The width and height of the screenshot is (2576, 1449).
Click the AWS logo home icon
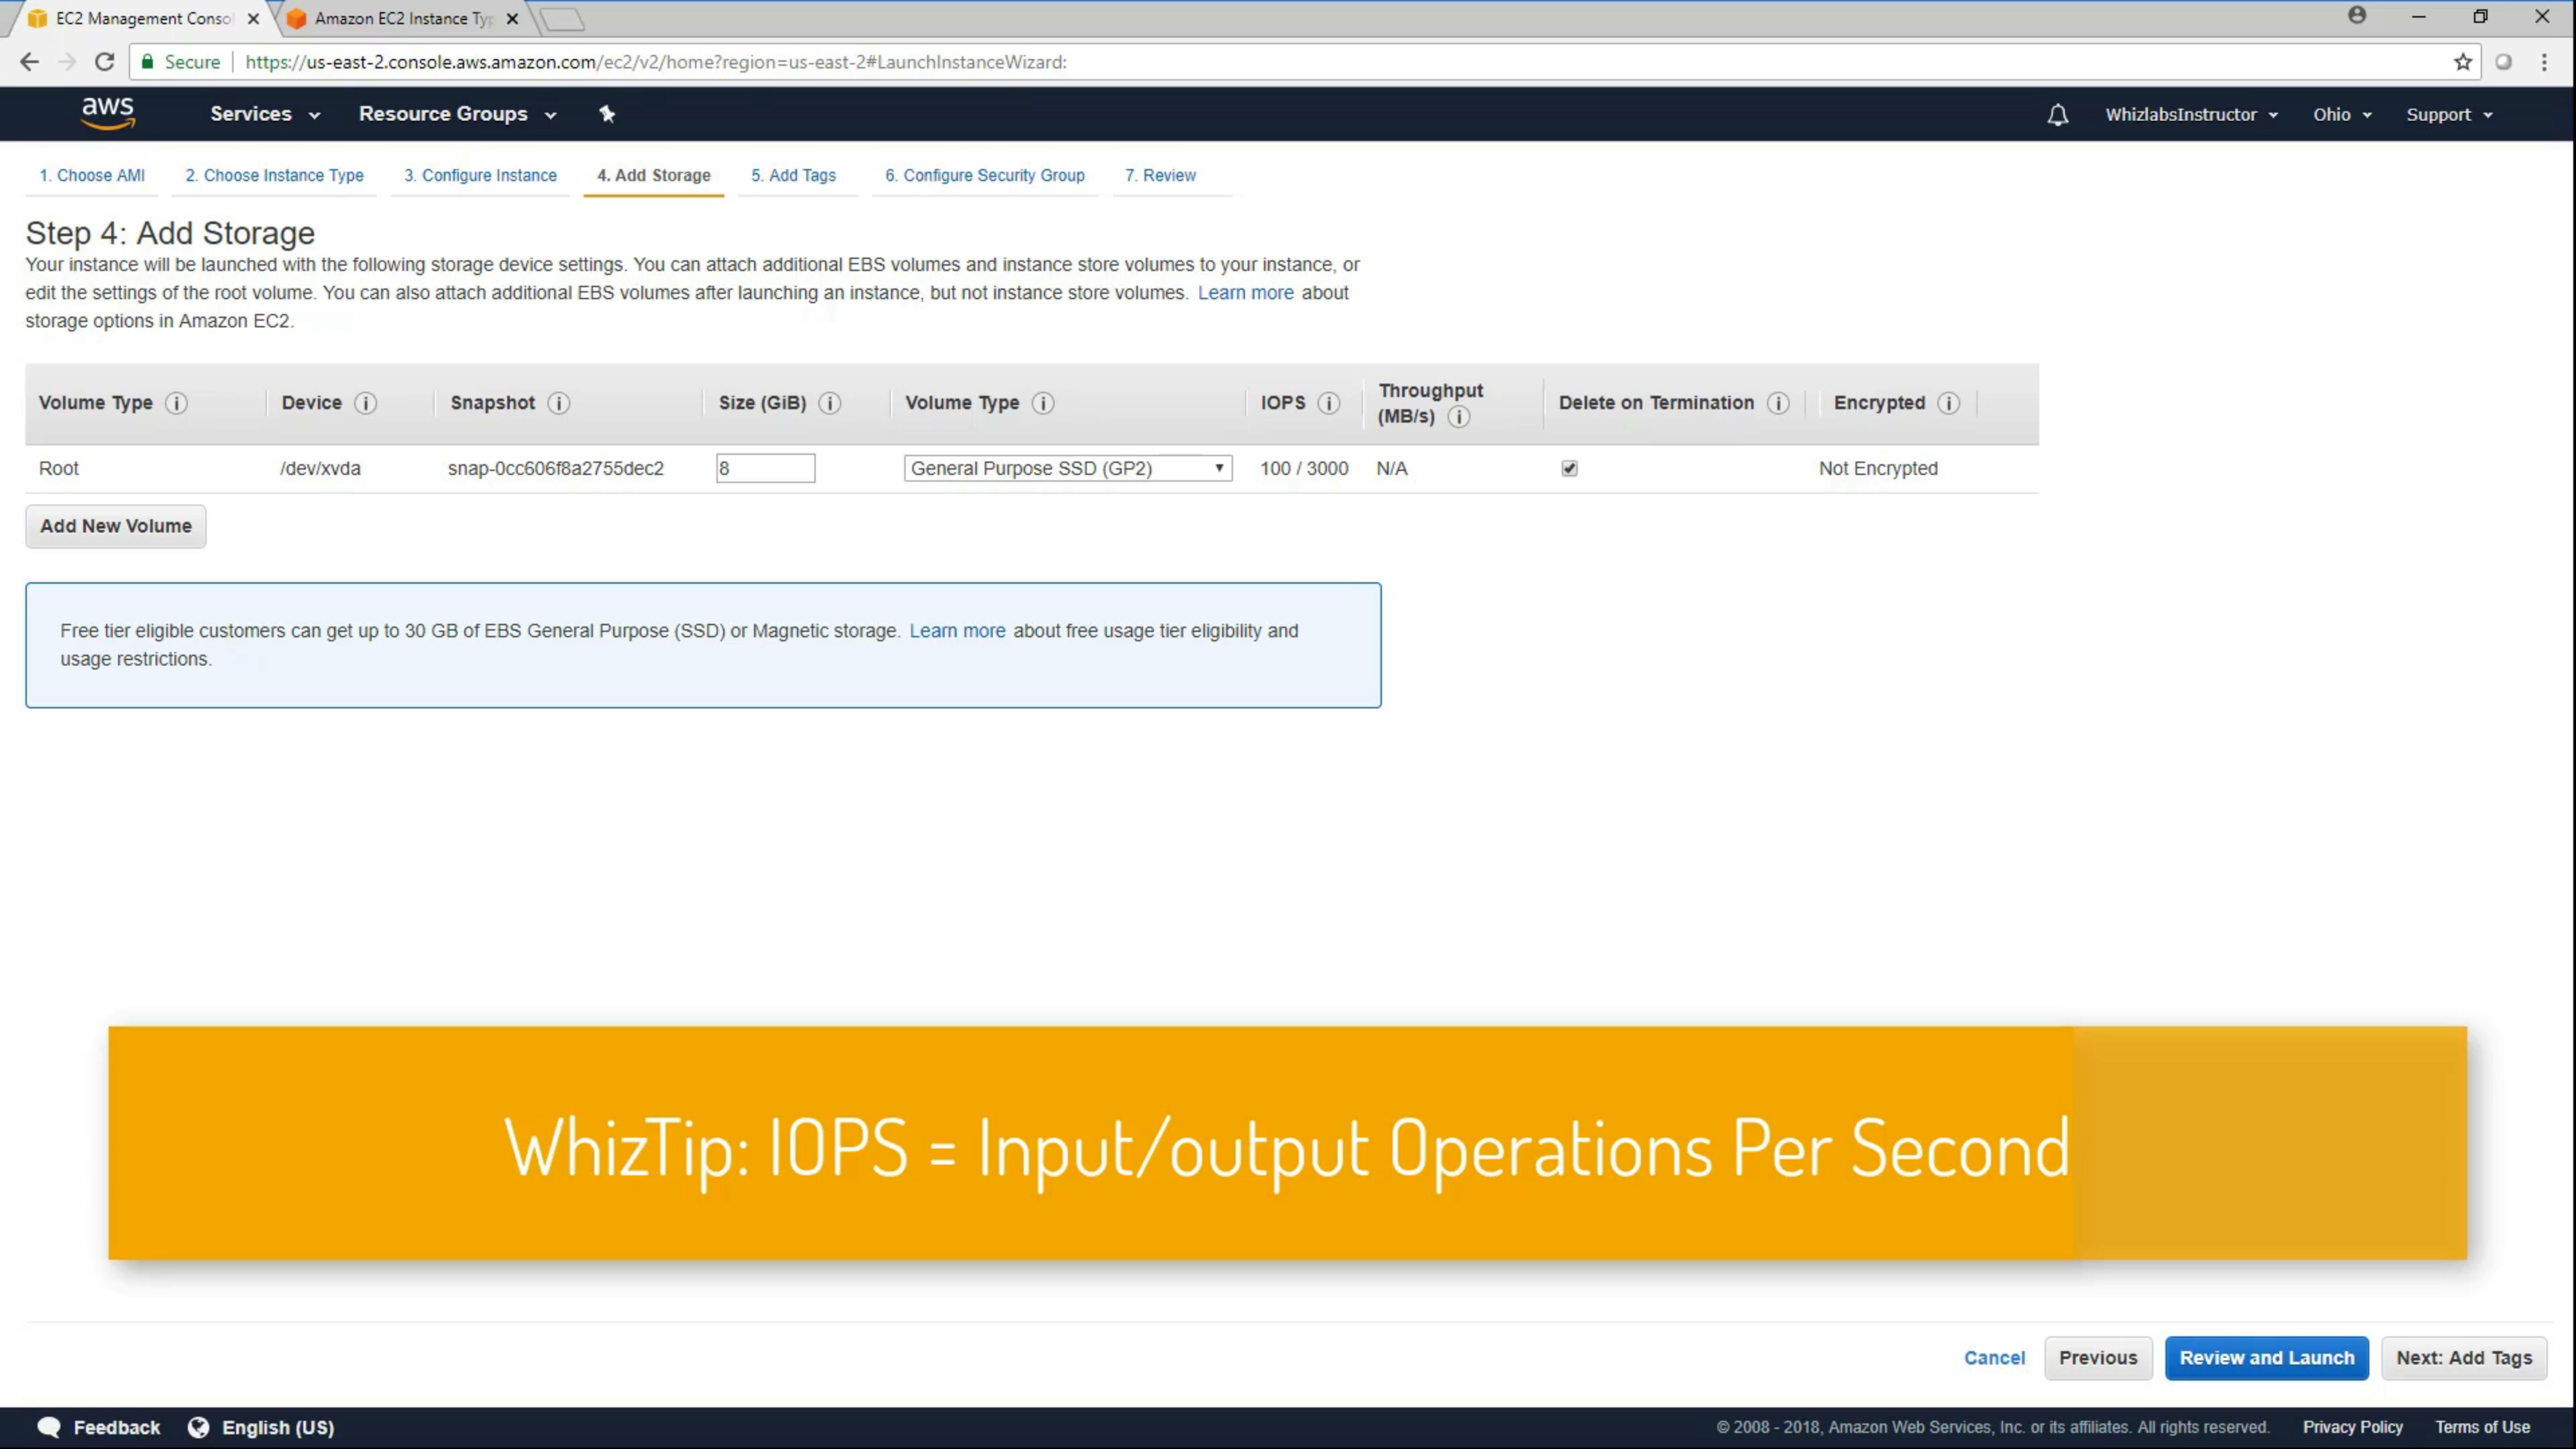point(107,113)
